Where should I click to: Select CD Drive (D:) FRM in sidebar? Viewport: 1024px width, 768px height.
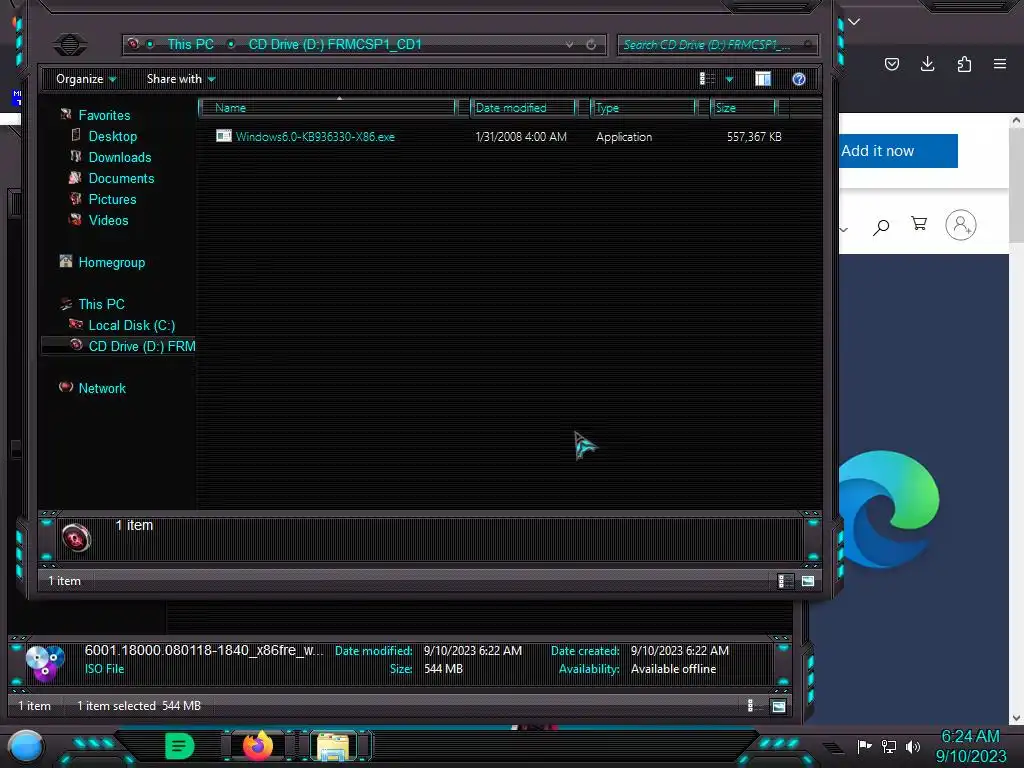[x=142, y=345]
